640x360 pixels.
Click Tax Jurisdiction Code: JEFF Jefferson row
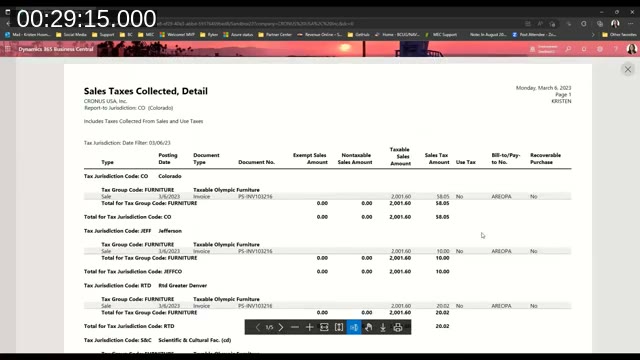click(x=133, y=231)
